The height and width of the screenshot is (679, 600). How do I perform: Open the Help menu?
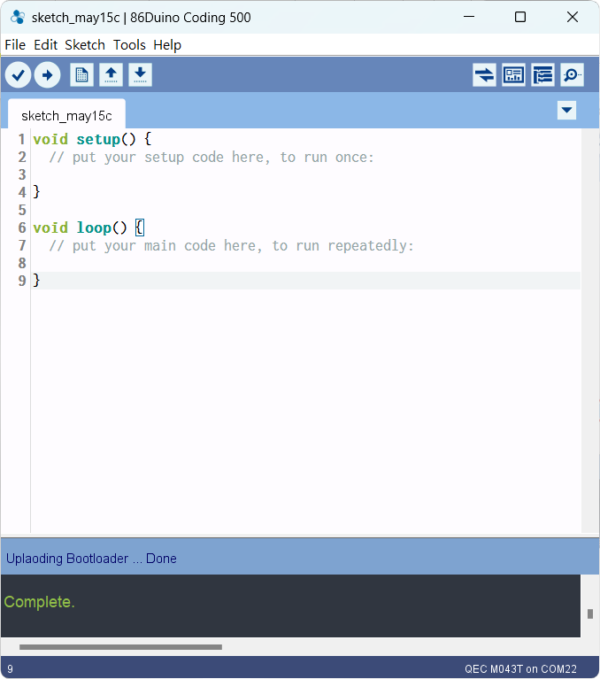tap(167, 45)
